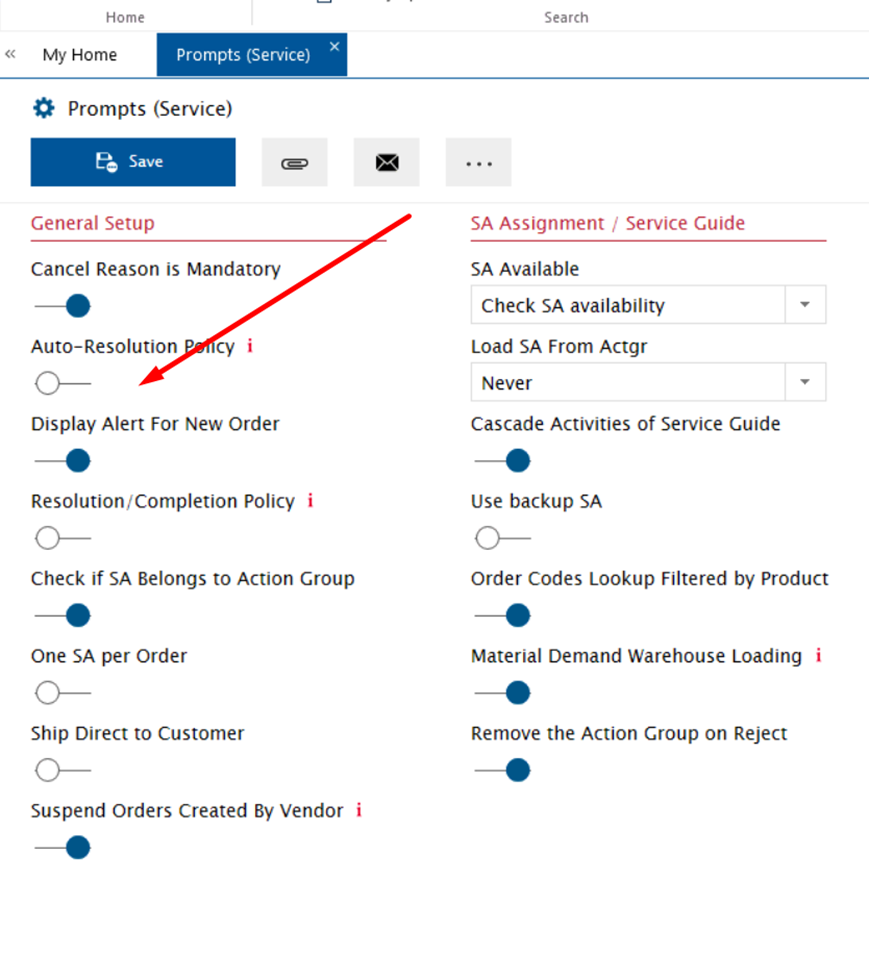Click info icon beside Material Demand Warehouse Loading
869x956 pixels.
pyautogui.click(x=818, y=655)
